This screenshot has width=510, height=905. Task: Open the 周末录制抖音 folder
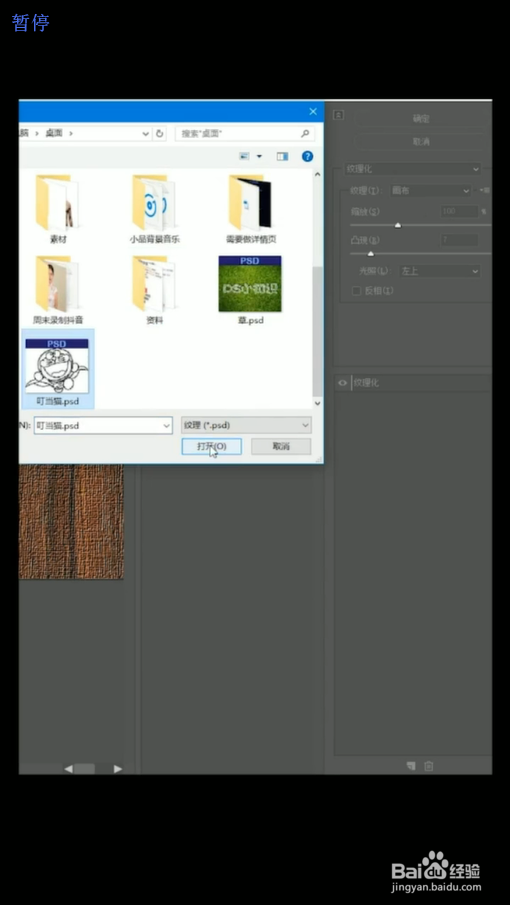(57, 290)
